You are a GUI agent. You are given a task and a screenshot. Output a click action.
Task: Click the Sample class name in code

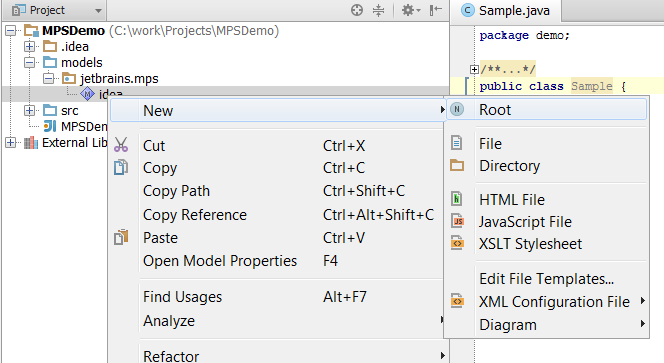592,86
